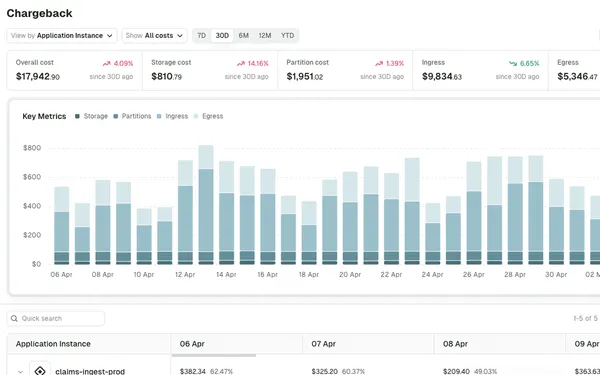600x375 pixels.
Task: Click the Partitions legend color swatch
Action: coord(116,116)
